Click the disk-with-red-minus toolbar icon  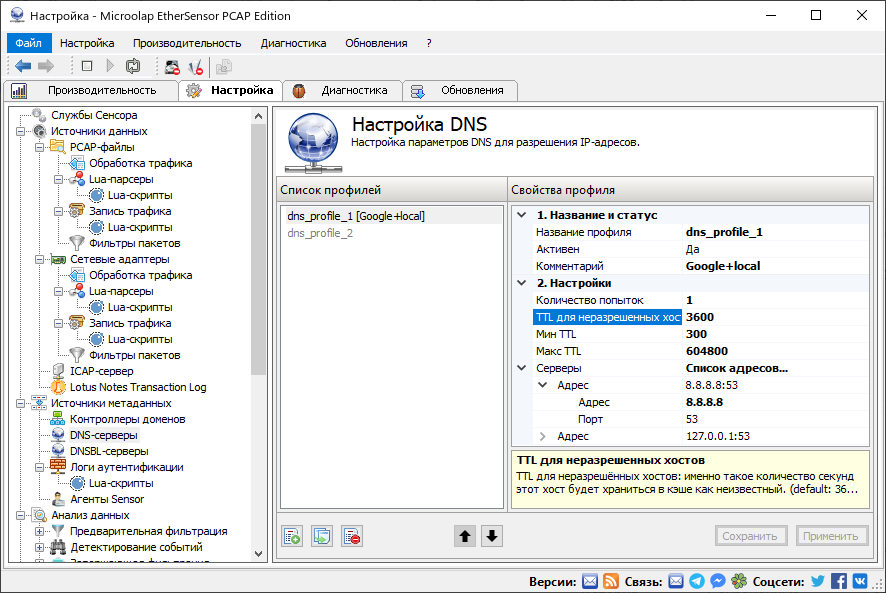pyautogui.click(x=171, y=66)
